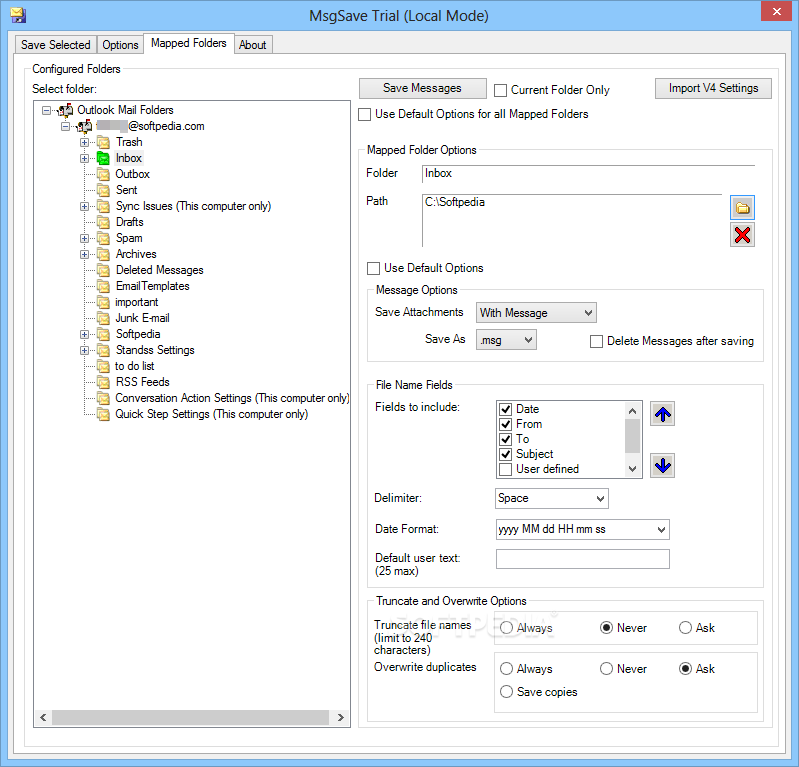Select Save copies for Overwrite duplicates
This screenshot has height=767, width=799.
506,692
